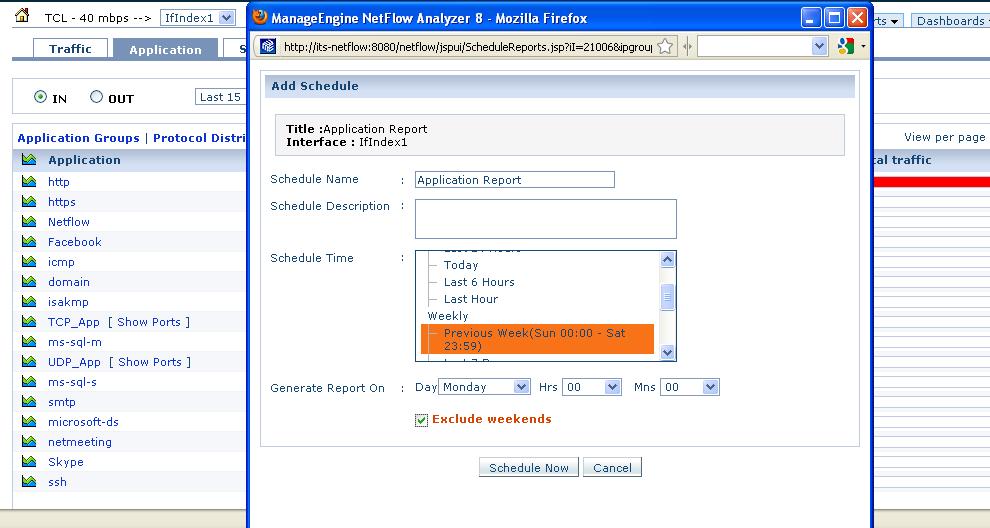The height and width of the screenshot is (528, 990).
Task: Click the graph icon next to http
Action: (x=29, y=182)
